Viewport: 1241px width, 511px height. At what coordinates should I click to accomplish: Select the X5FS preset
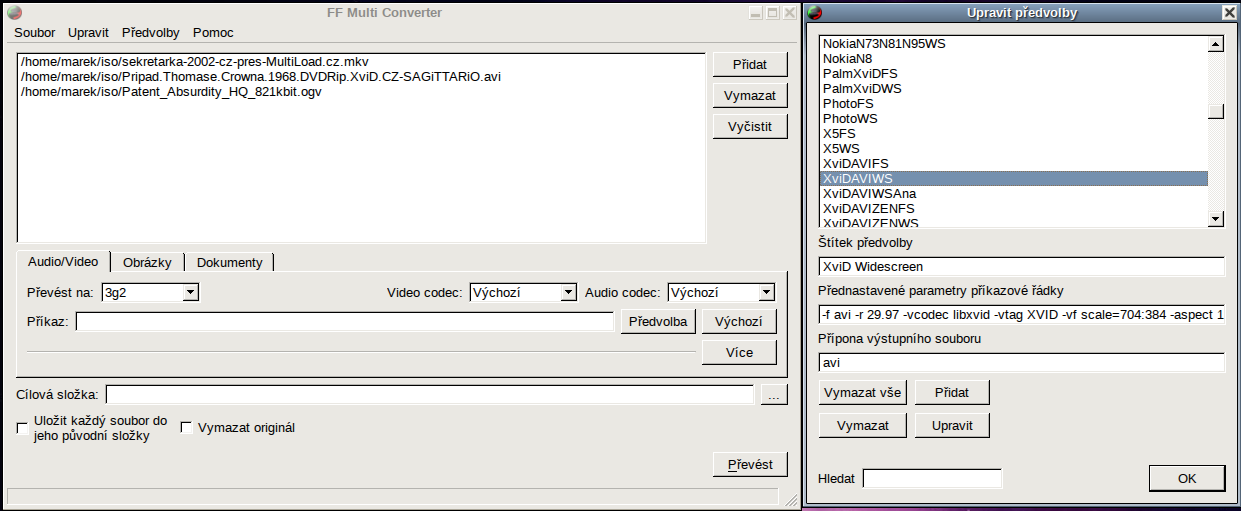(1013, 134)
